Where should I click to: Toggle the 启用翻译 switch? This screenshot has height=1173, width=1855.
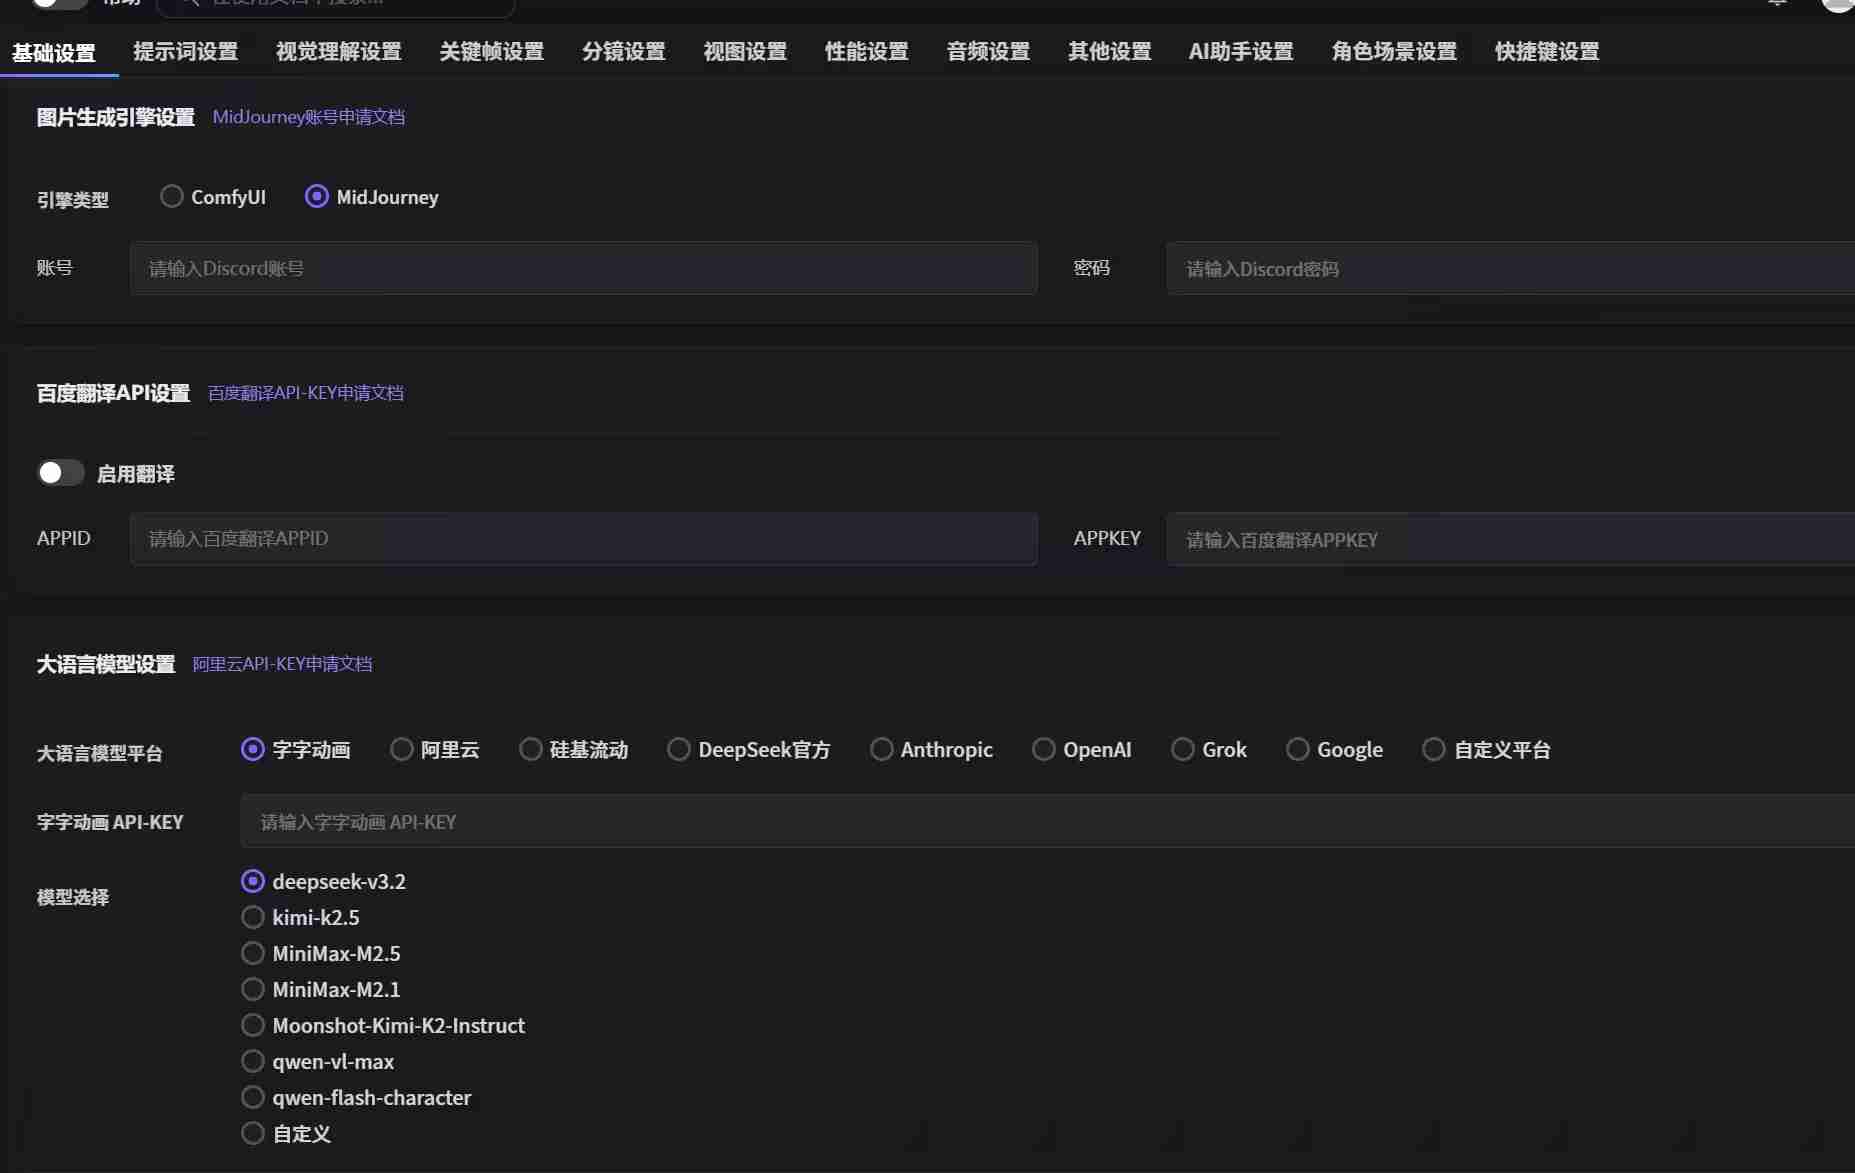(60, 473)
